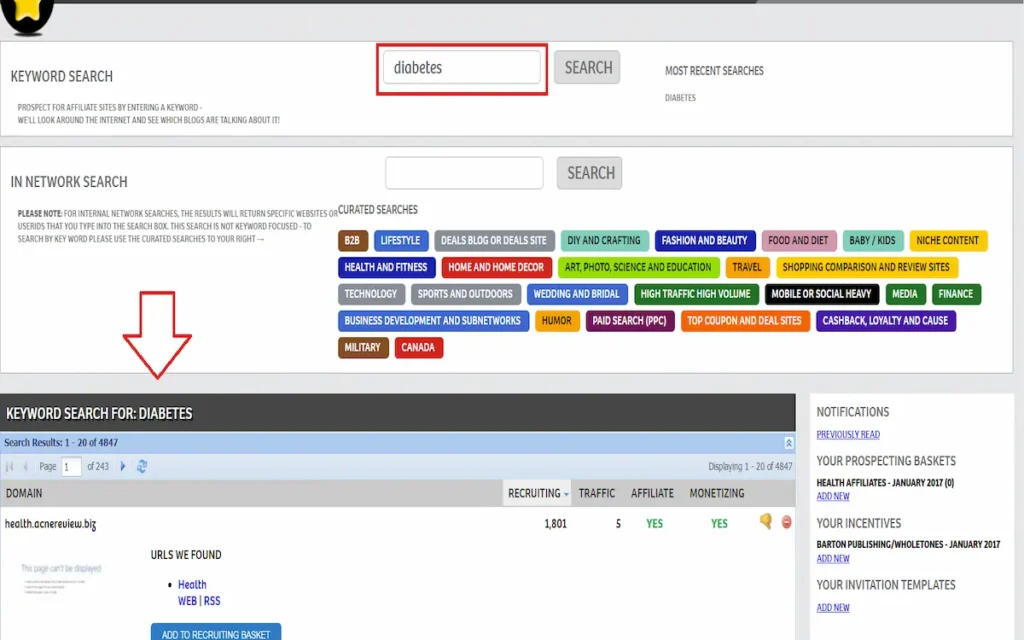Click the In Network Search input field
Screen dimensions: 1024x640
(464, 173)
